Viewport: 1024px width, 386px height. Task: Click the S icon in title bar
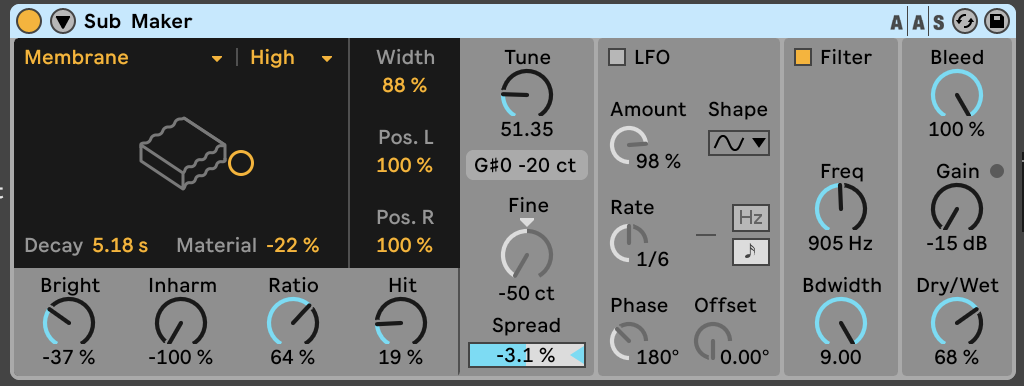click(938, 23)
